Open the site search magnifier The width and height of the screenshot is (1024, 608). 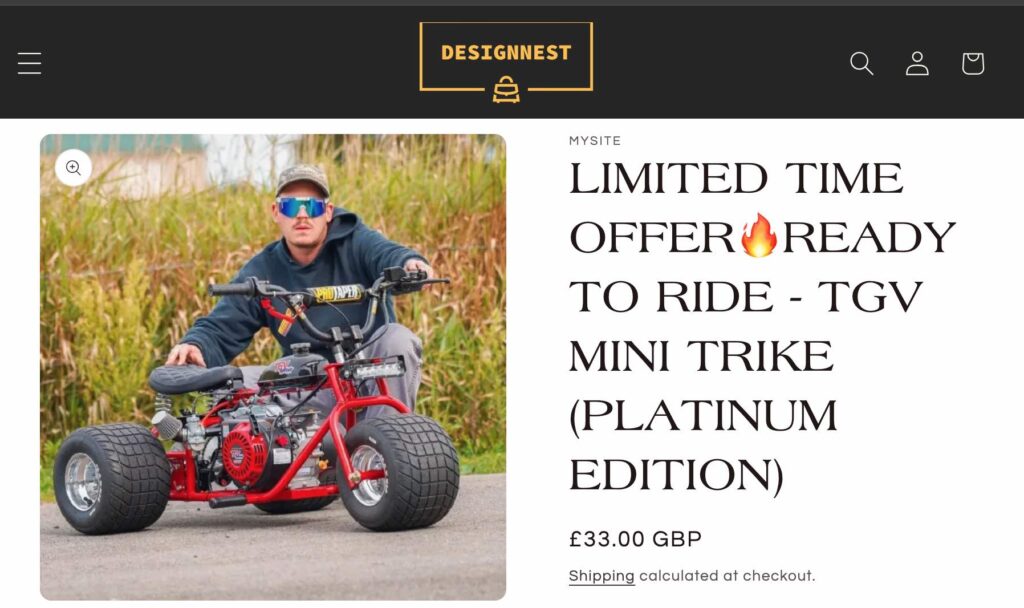coord(861,63)
